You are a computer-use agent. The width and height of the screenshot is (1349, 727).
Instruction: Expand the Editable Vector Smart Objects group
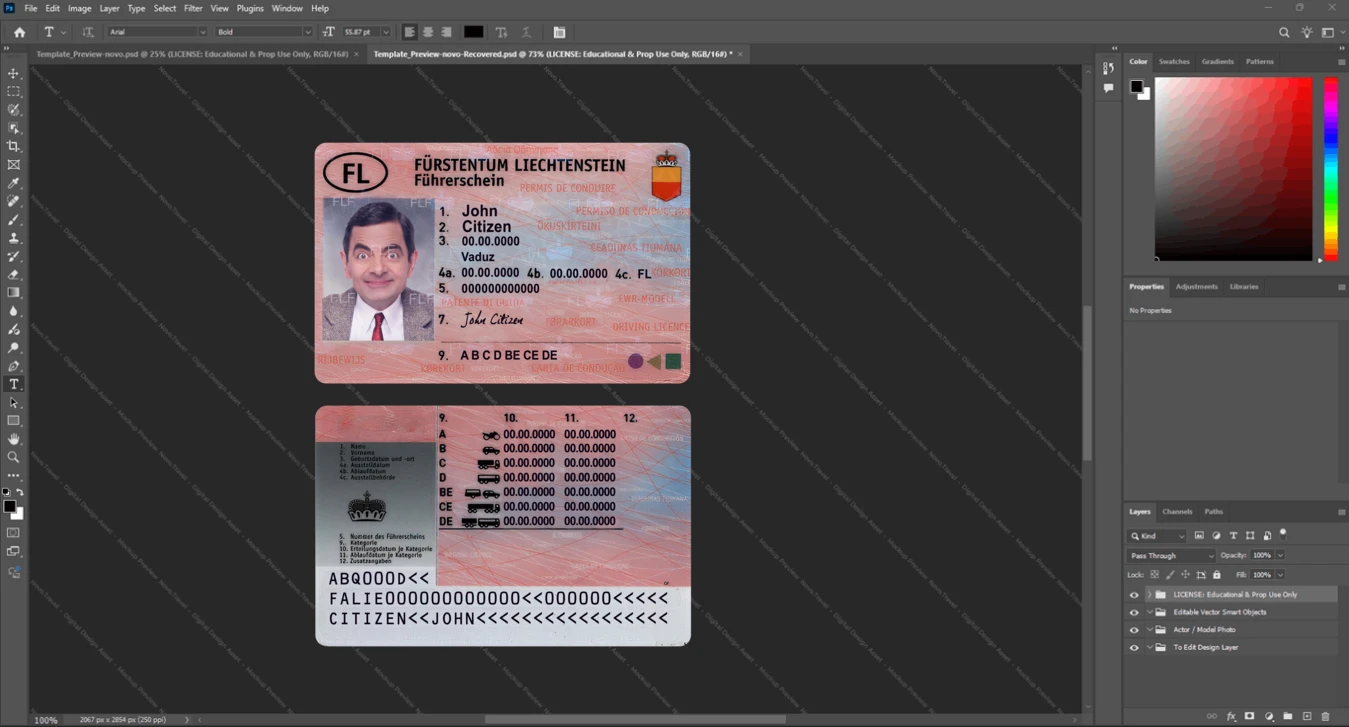(1150, 612)
